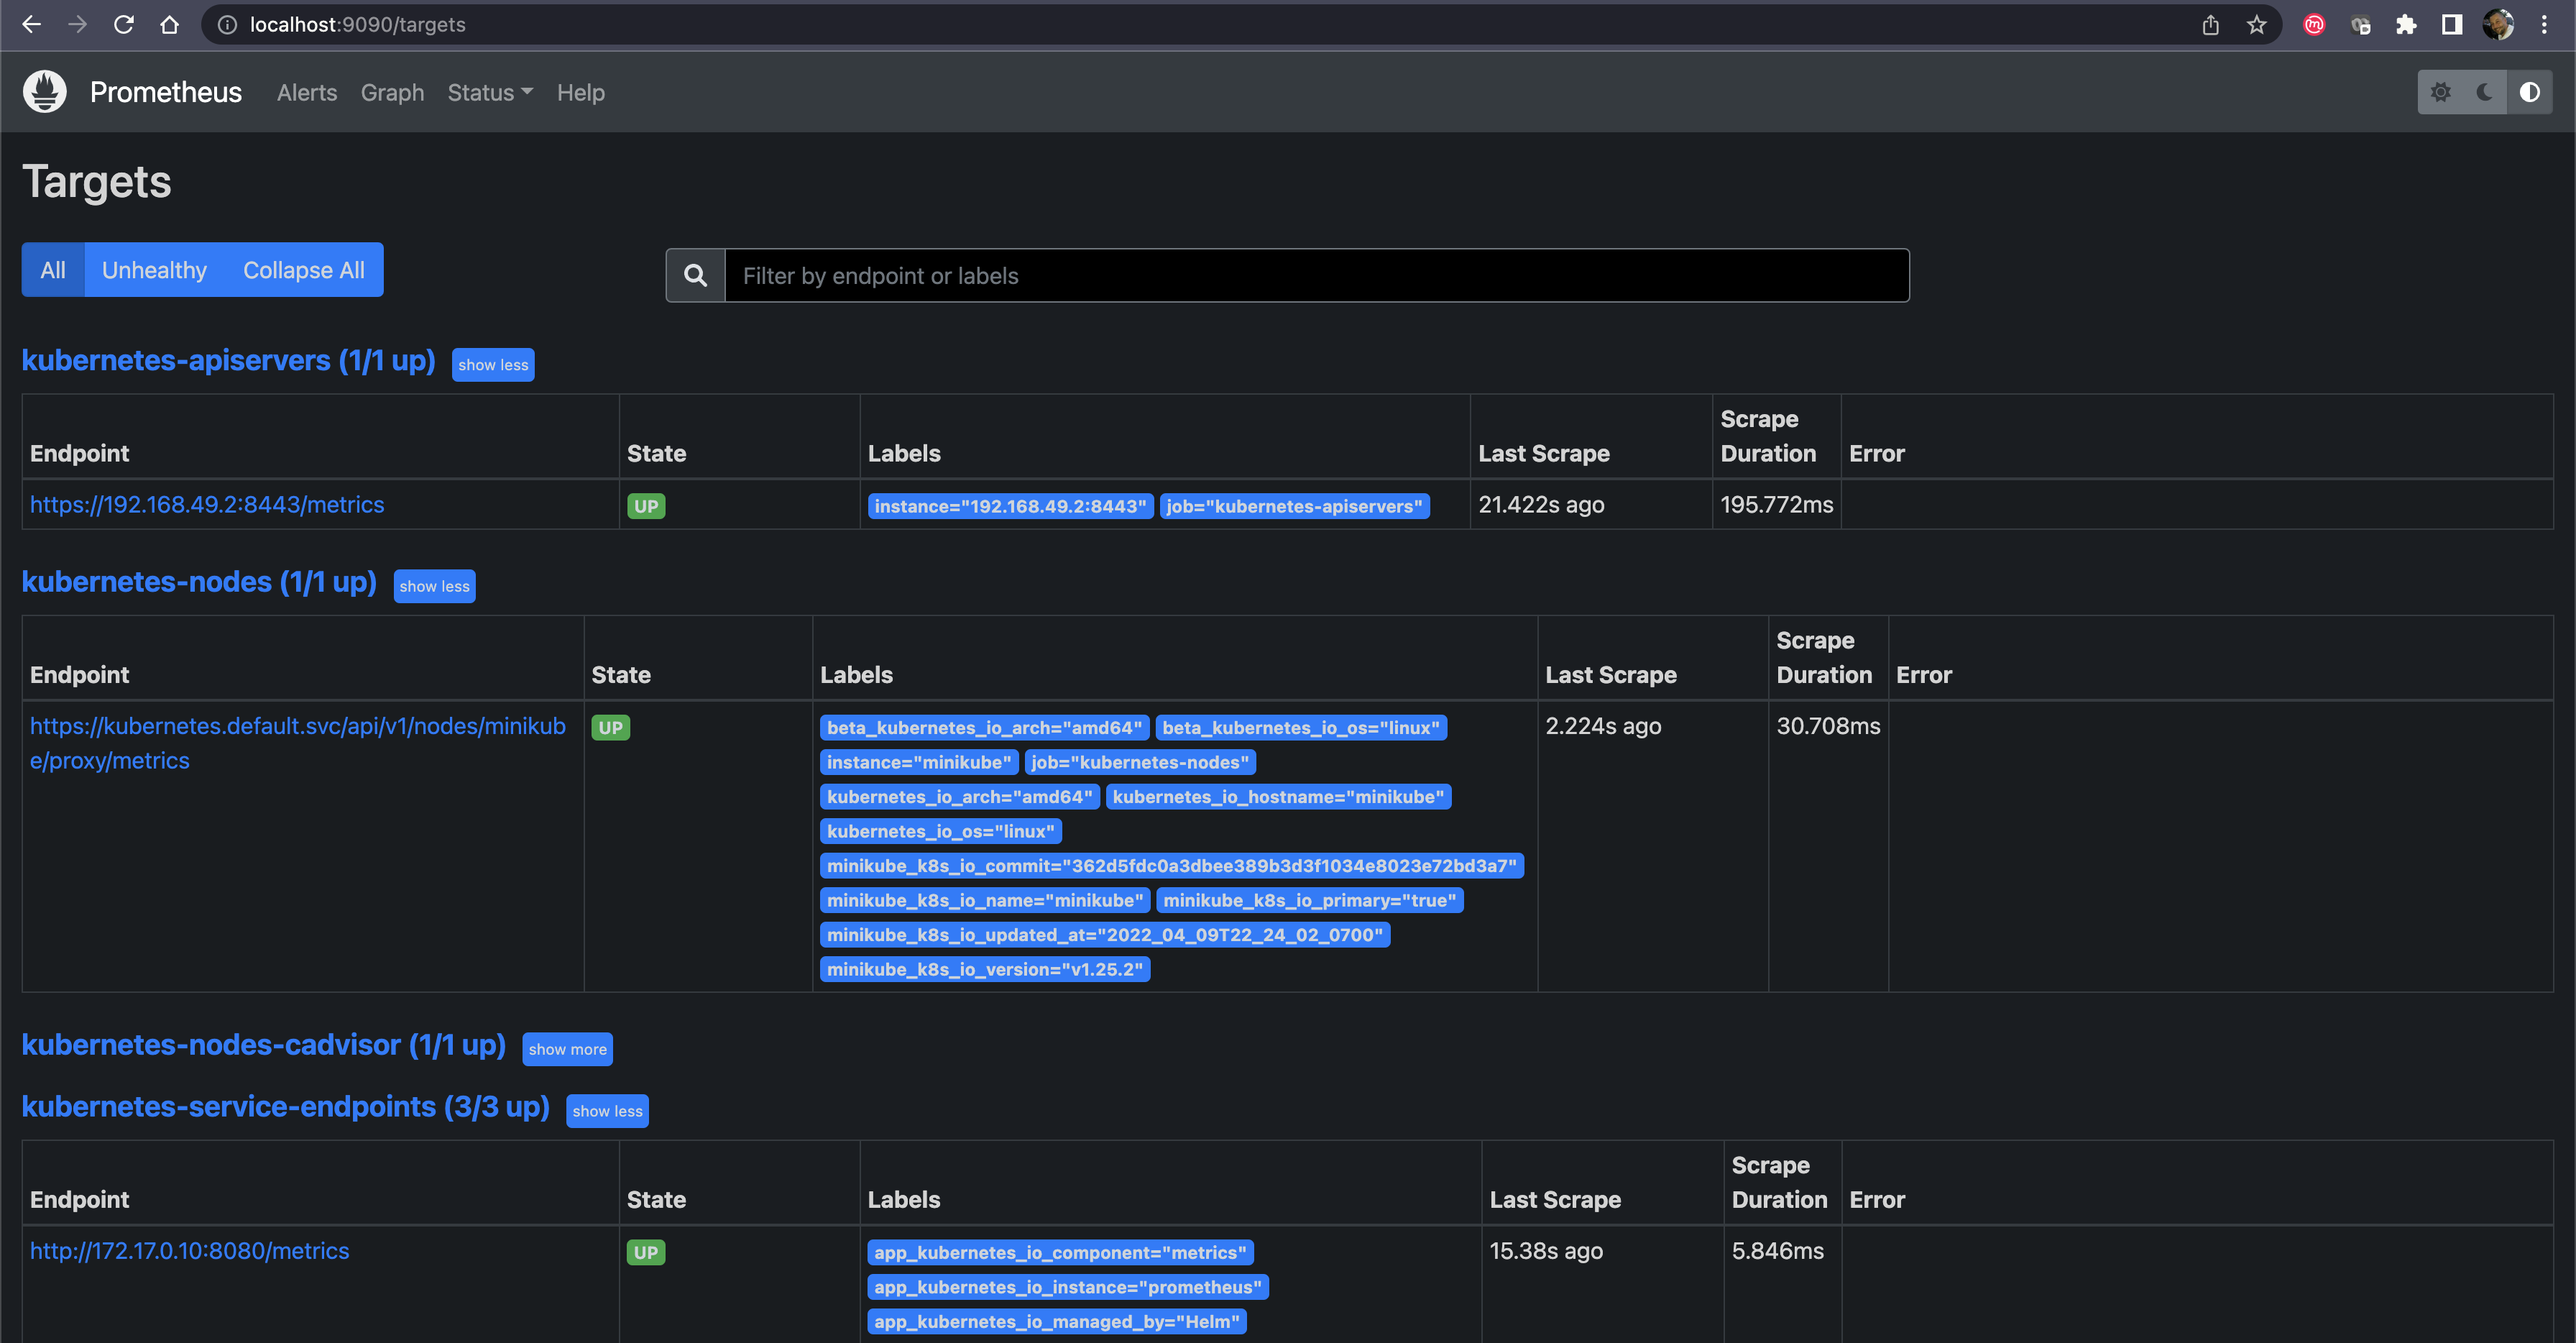
Task: Click label app_kubernetes_io_managed_by="Helm"
Action: pos(1057,1322)
